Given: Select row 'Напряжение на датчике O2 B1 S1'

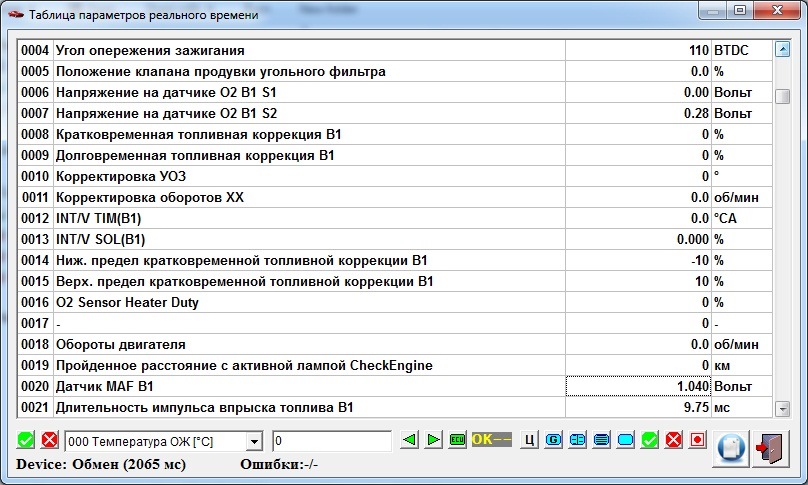Looking at the screenshot, I should pos(395,92).
